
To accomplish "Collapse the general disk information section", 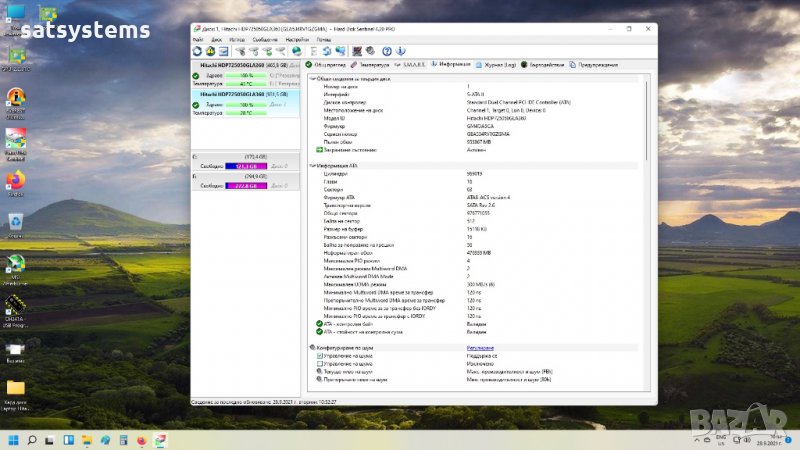I will click(x=311, y=78).
